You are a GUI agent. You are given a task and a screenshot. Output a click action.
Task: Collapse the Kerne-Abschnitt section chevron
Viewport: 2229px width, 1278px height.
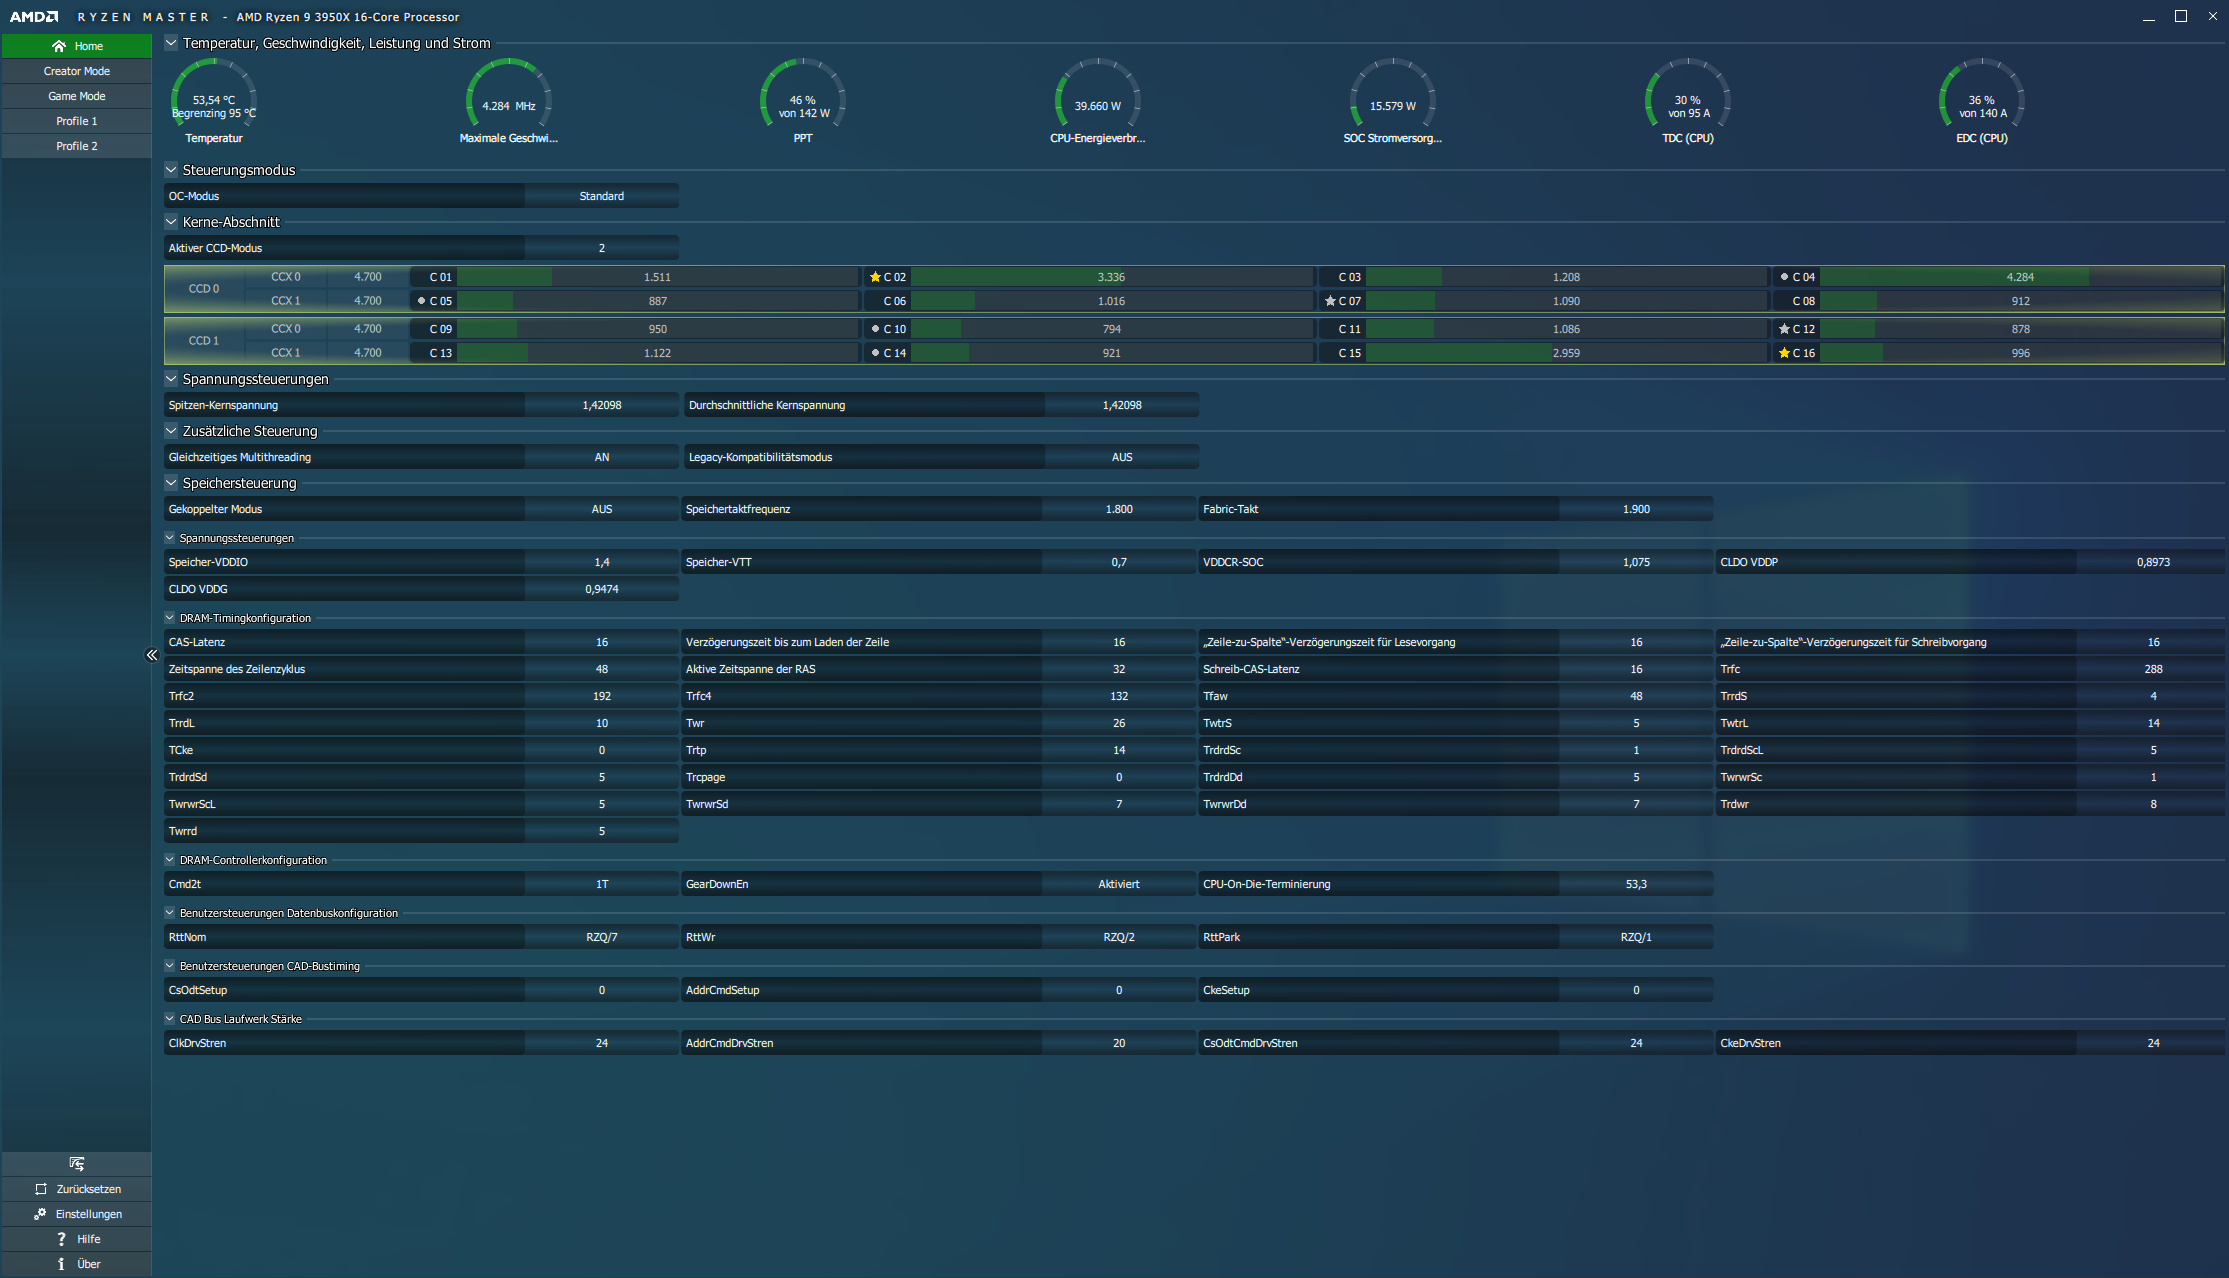coord(171,222)
